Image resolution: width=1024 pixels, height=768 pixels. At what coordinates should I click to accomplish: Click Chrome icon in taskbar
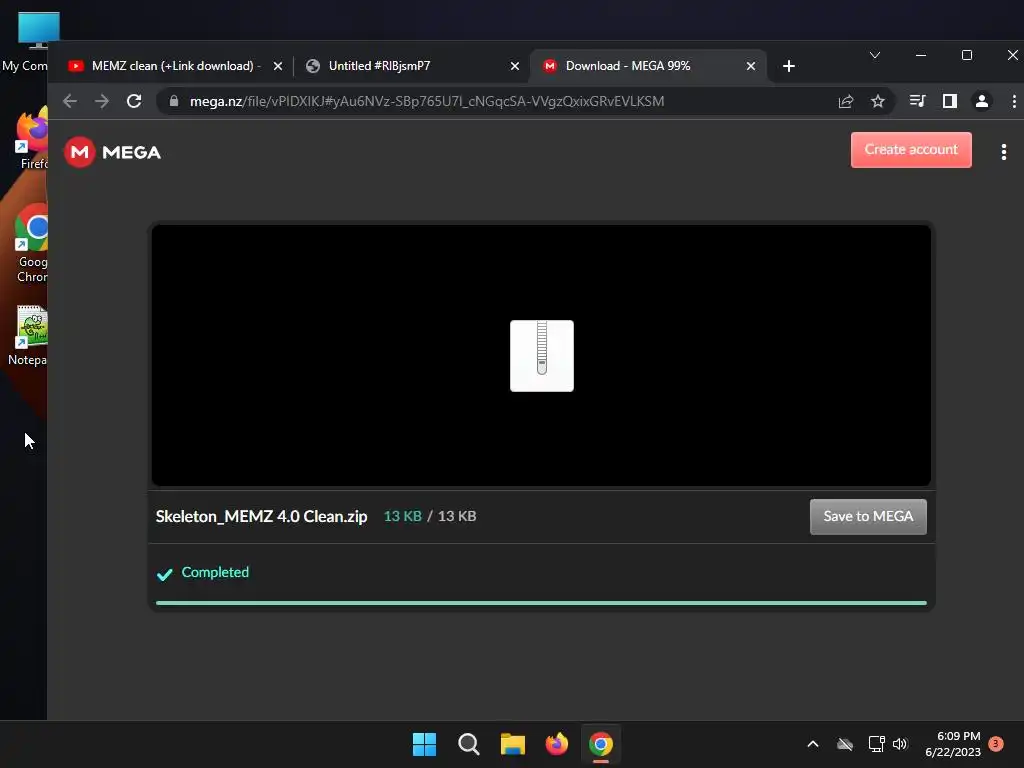(601, 744)
